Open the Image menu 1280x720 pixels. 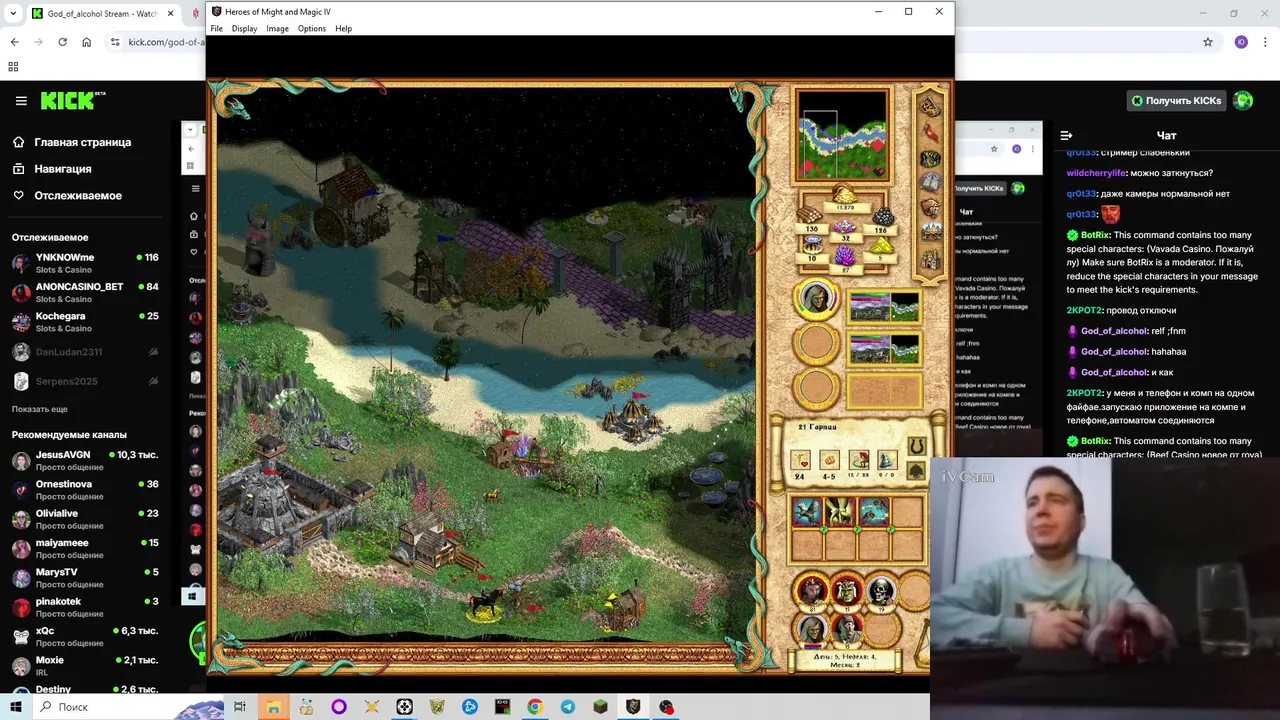[277, 29]
